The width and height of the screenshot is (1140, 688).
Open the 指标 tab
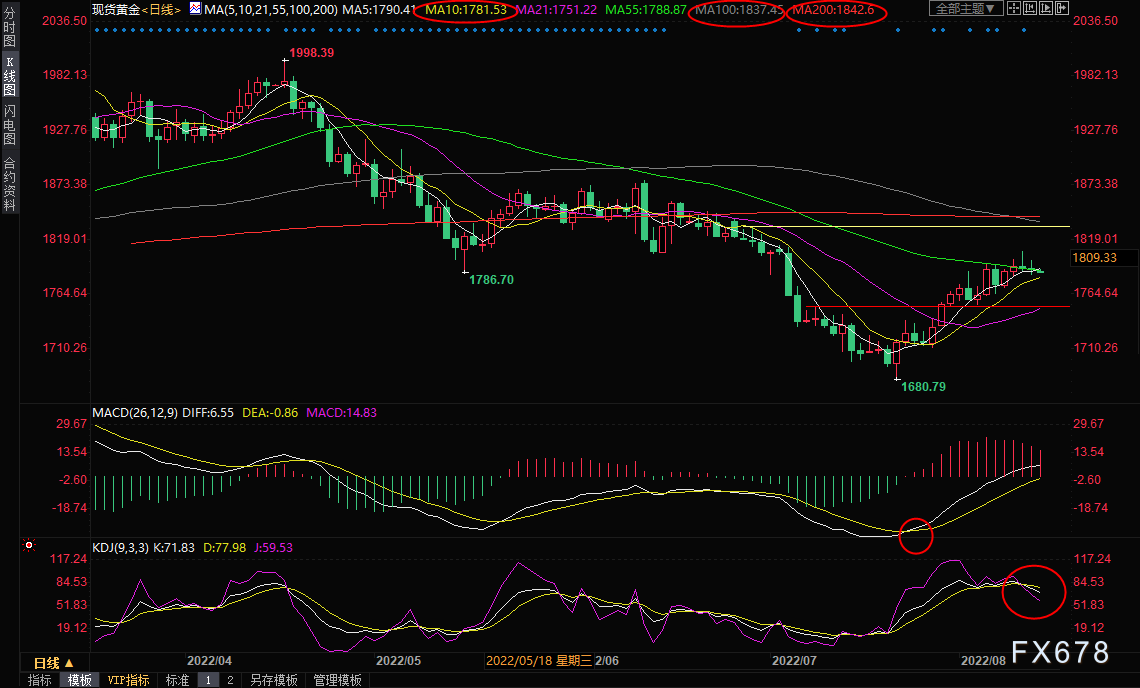(x=39, y=680)
